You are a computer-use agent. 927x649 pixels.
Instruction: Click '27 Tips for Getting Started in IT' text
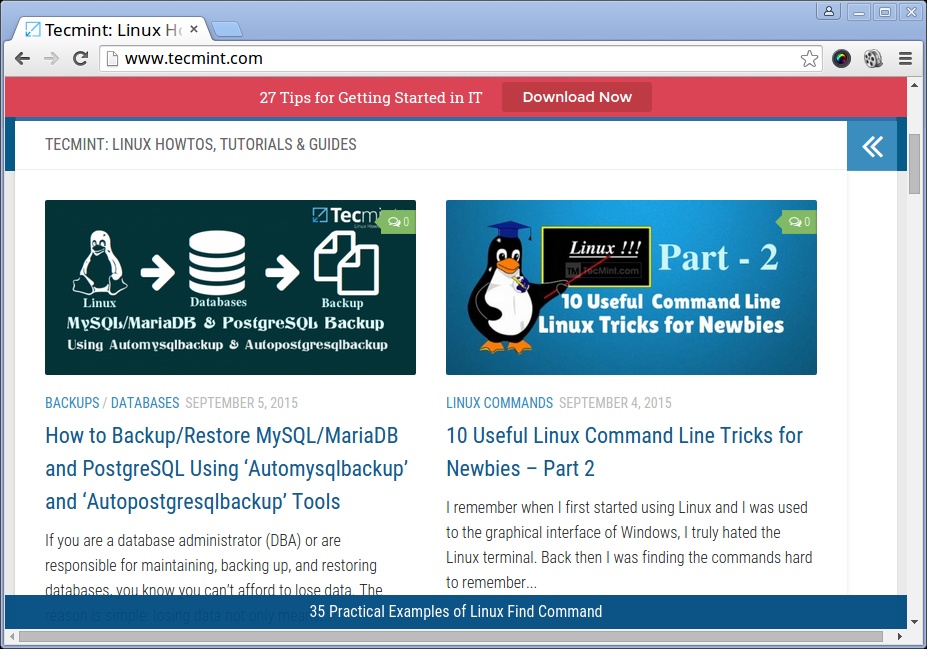pyautogui.click(x=371, y=98)
